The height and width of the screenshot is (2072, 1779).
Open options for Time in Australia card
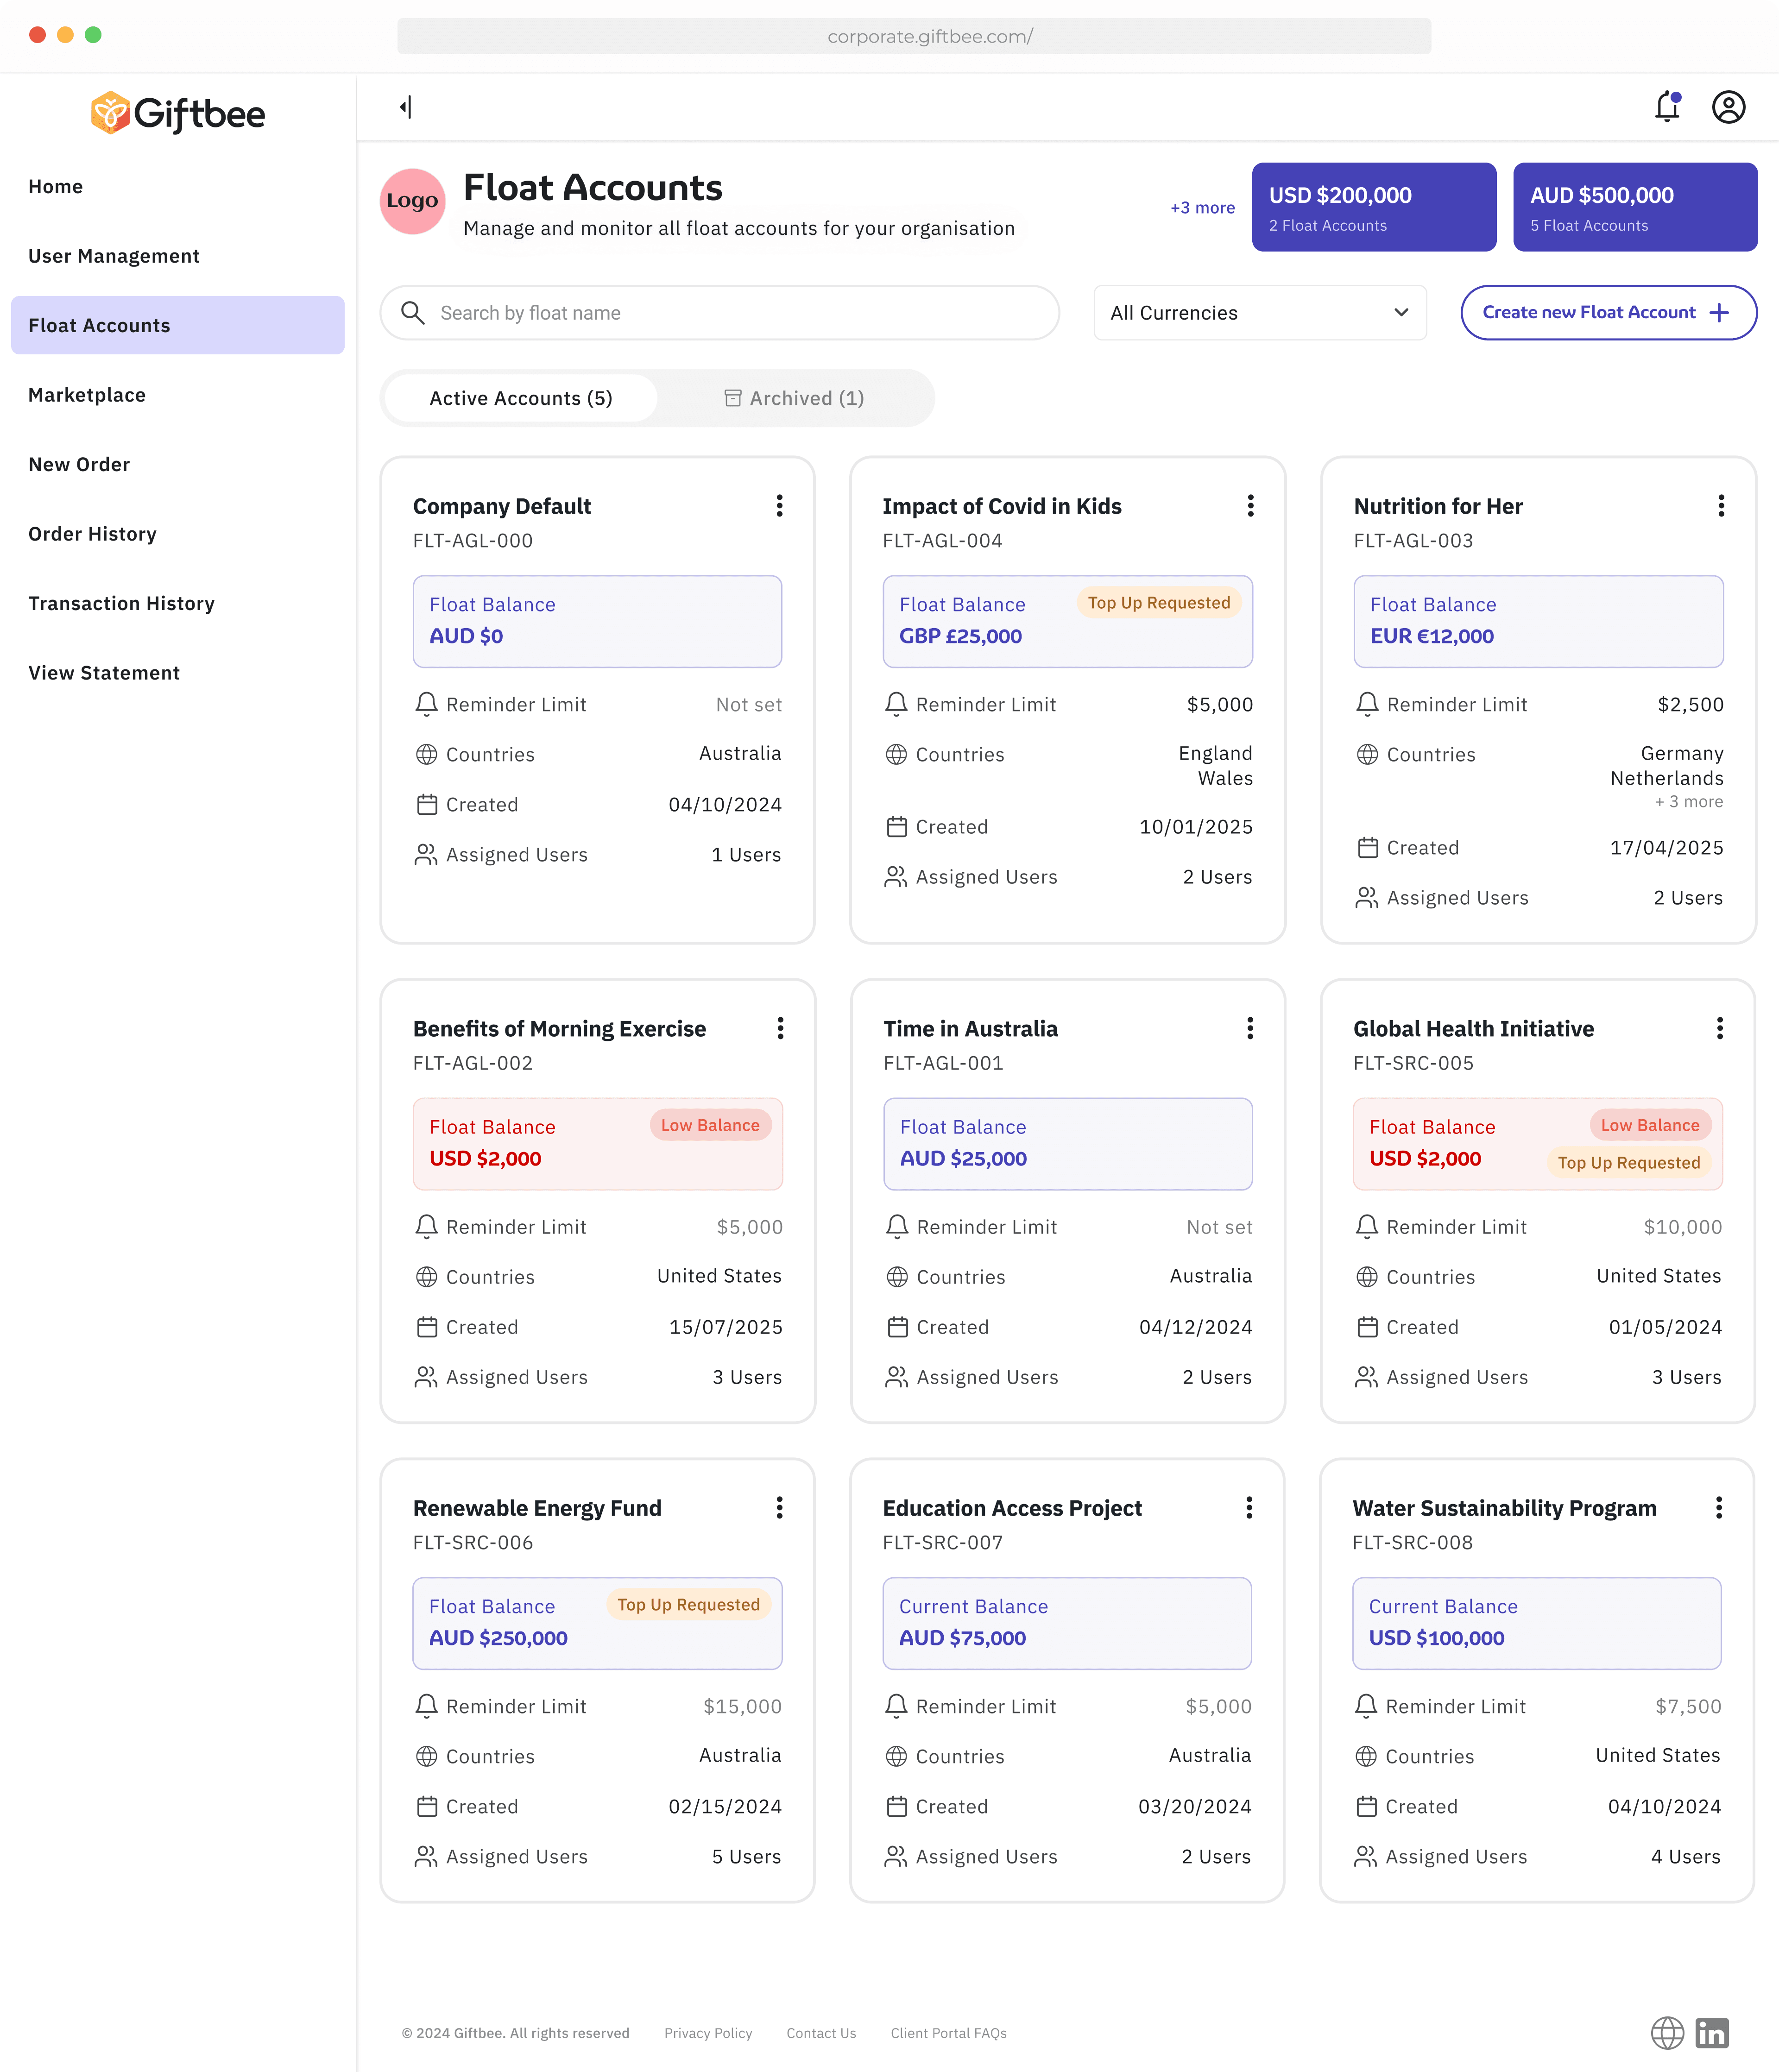click(1250, 1028)
